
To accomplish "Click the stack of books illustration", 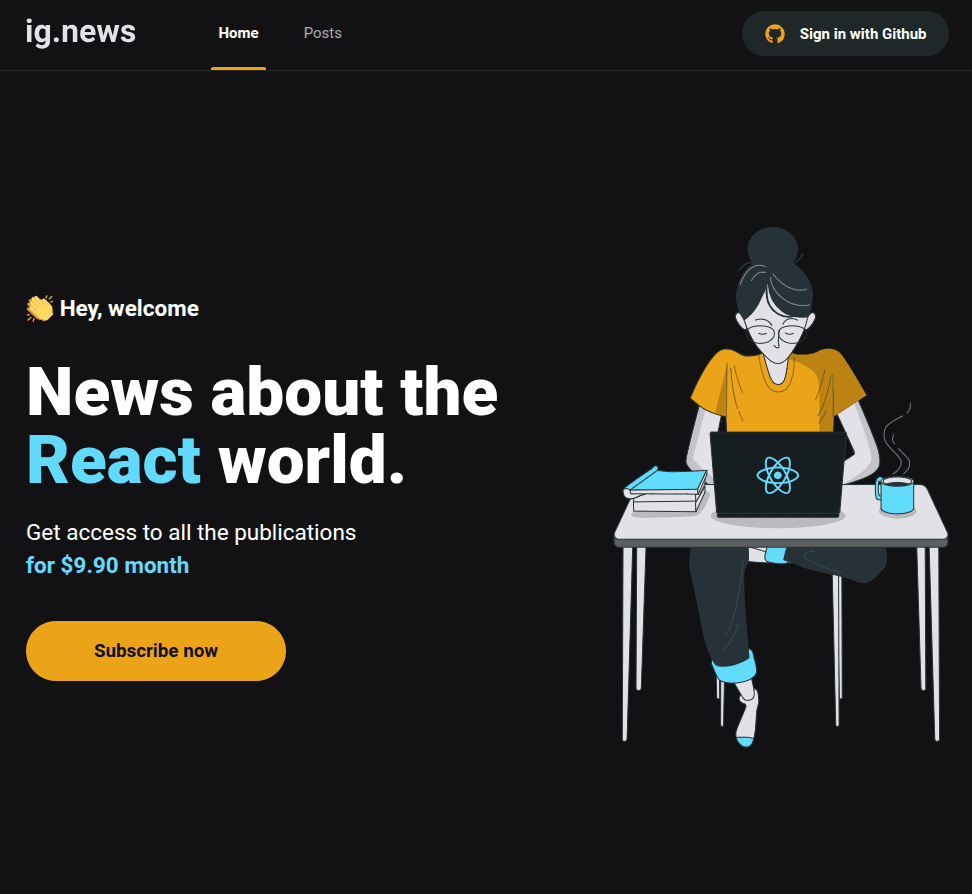I will coord(665,493).
